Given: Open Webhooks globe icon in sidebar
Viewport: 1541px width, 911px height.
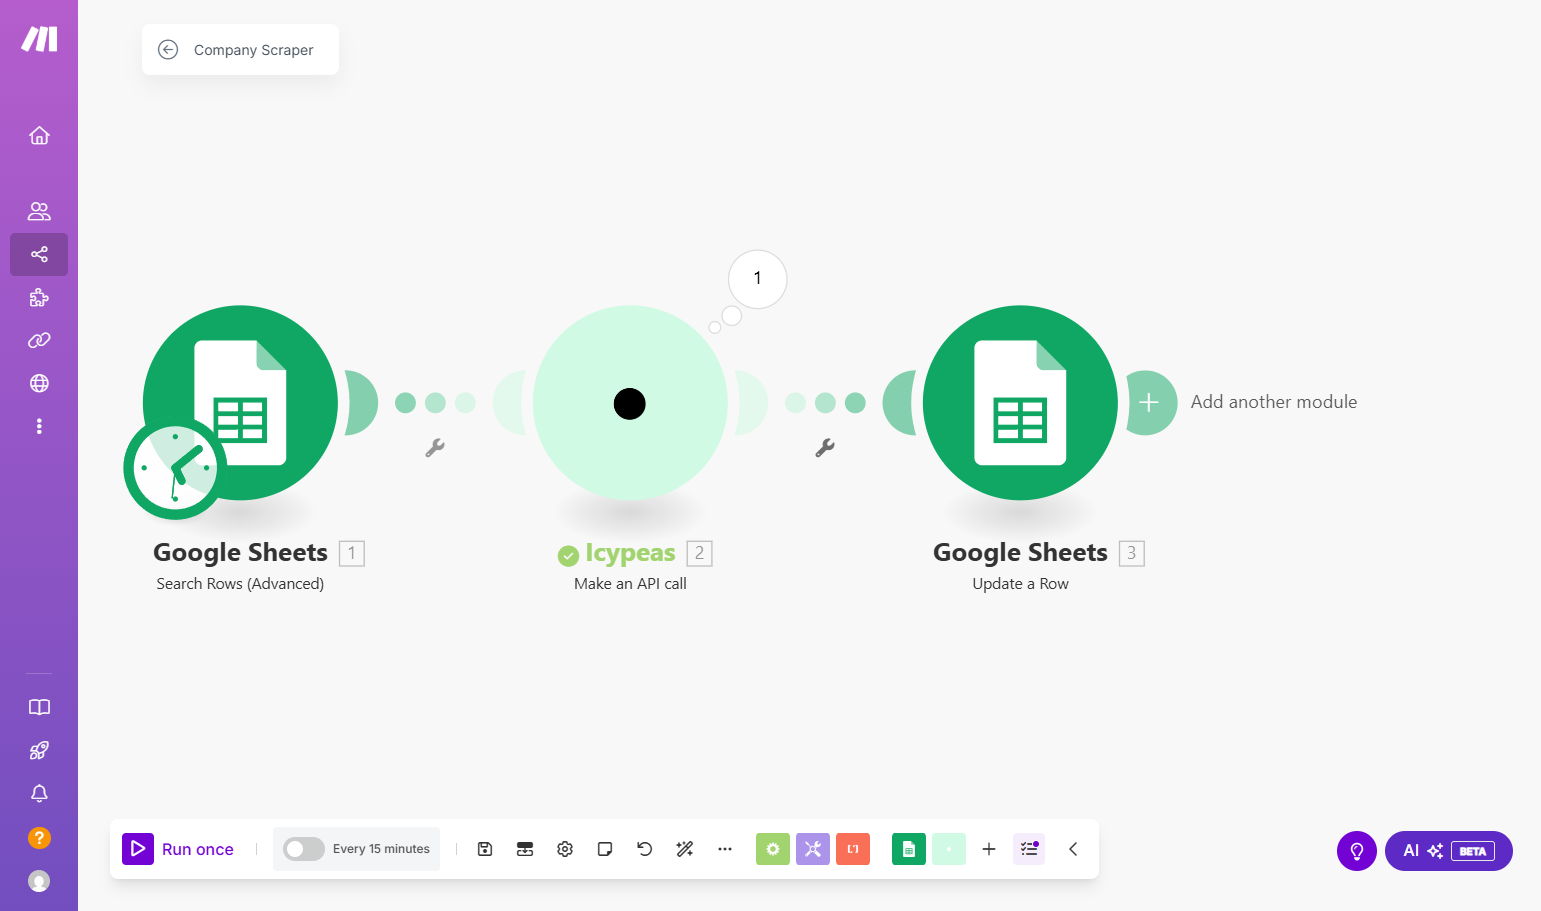Looking at the screenshot, I should coord(39,383).
